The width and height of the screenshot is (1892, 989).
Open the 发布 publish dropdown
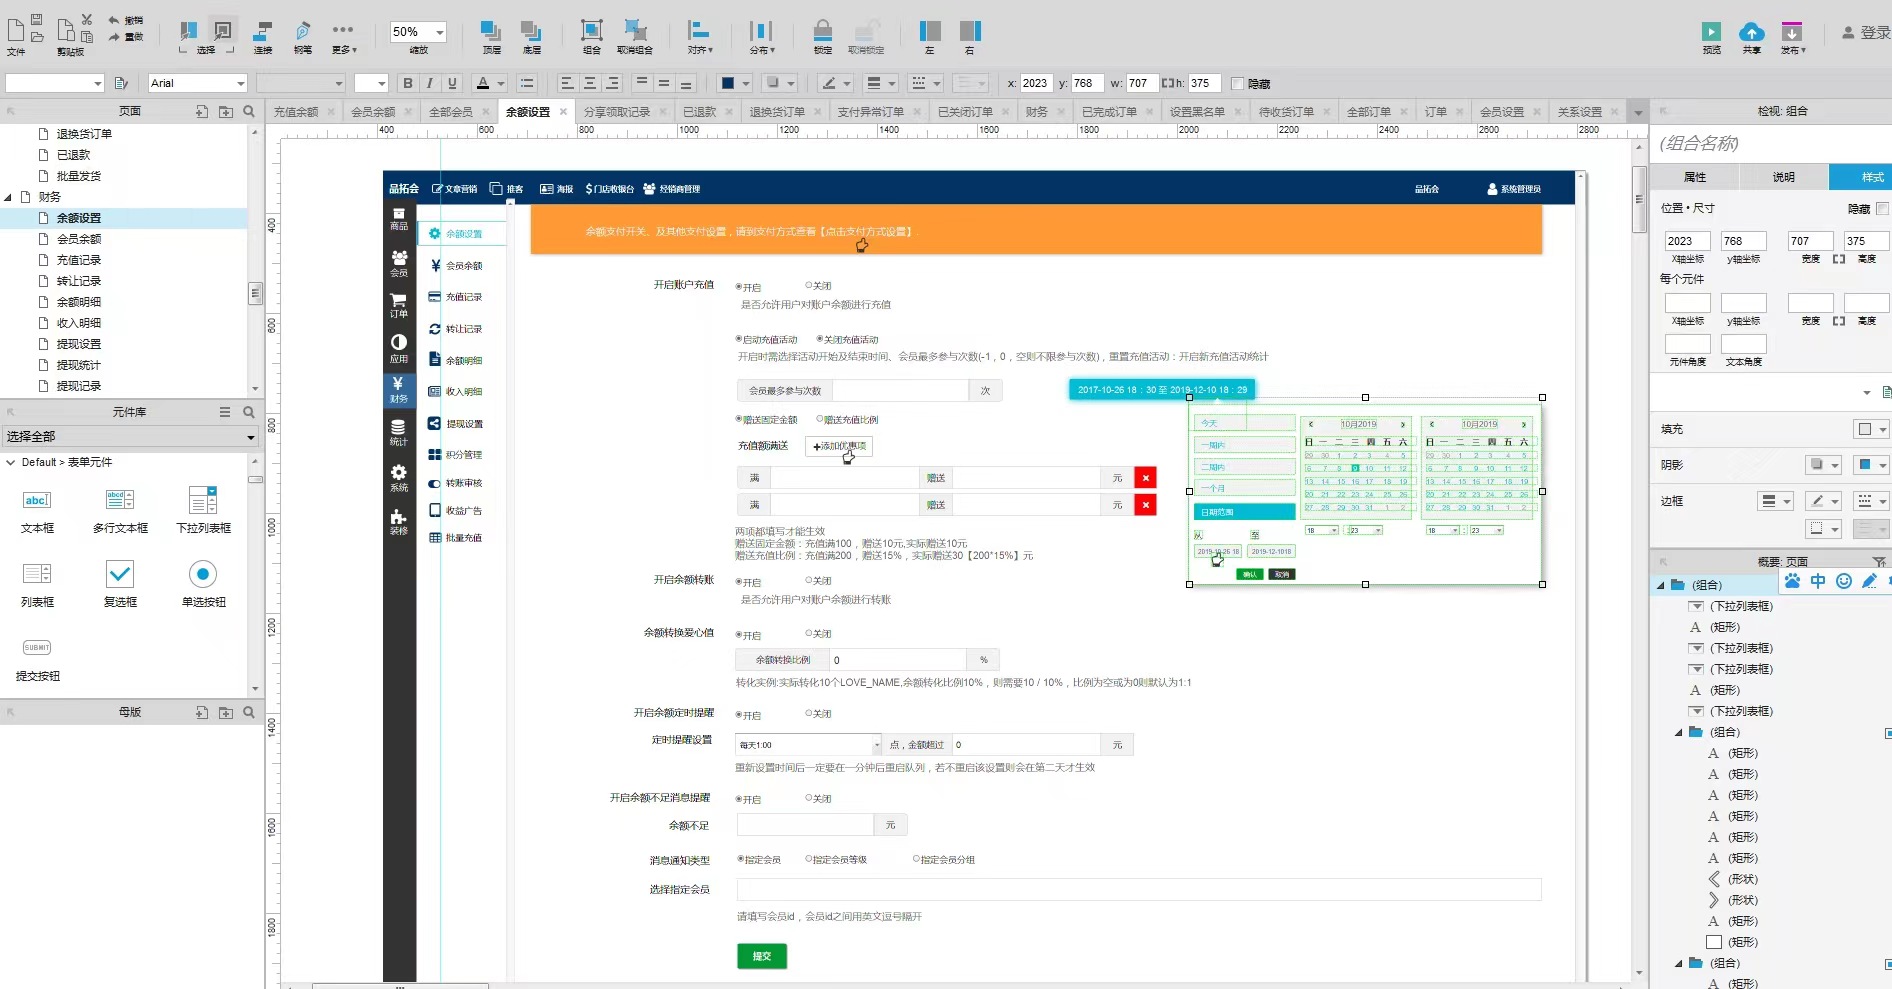(x=1792, y=37)
